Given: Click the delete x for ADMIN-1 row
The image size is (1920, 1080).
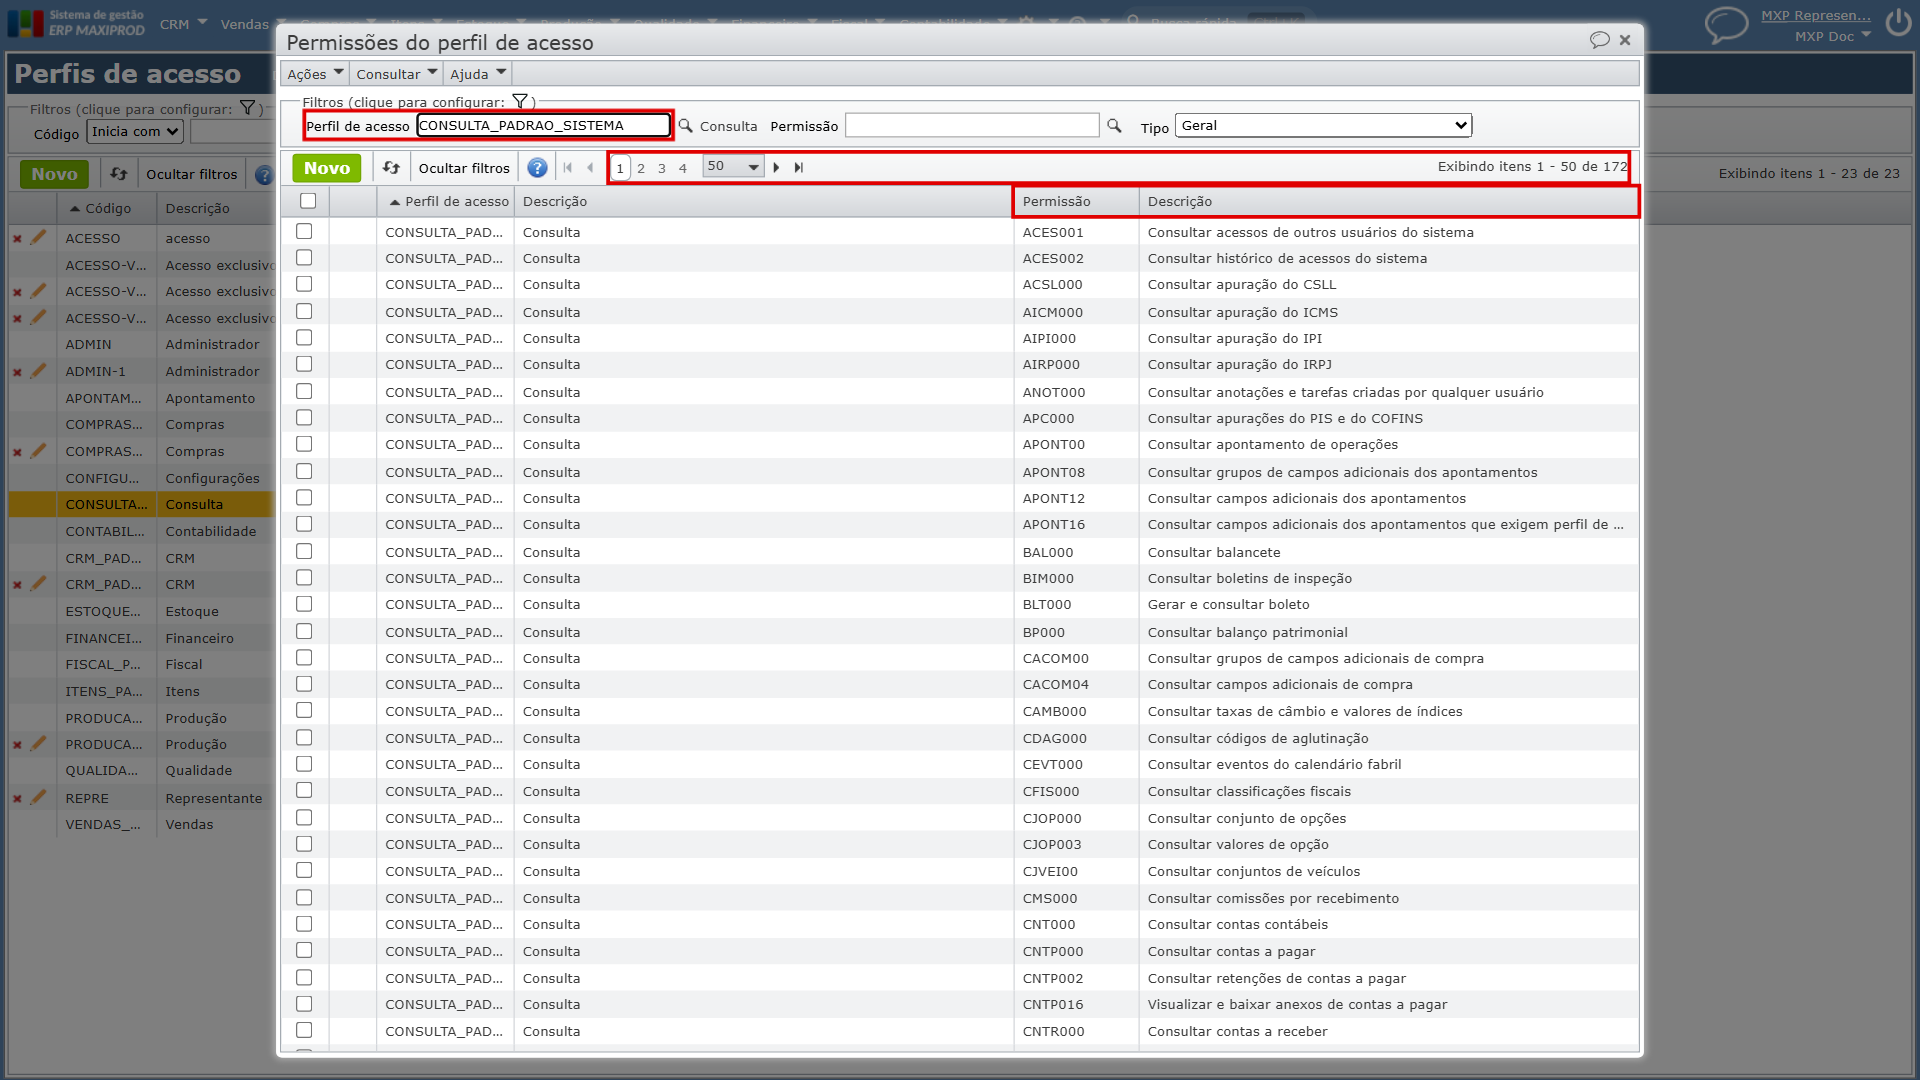Looking at the screenshot, I should 17,372.
